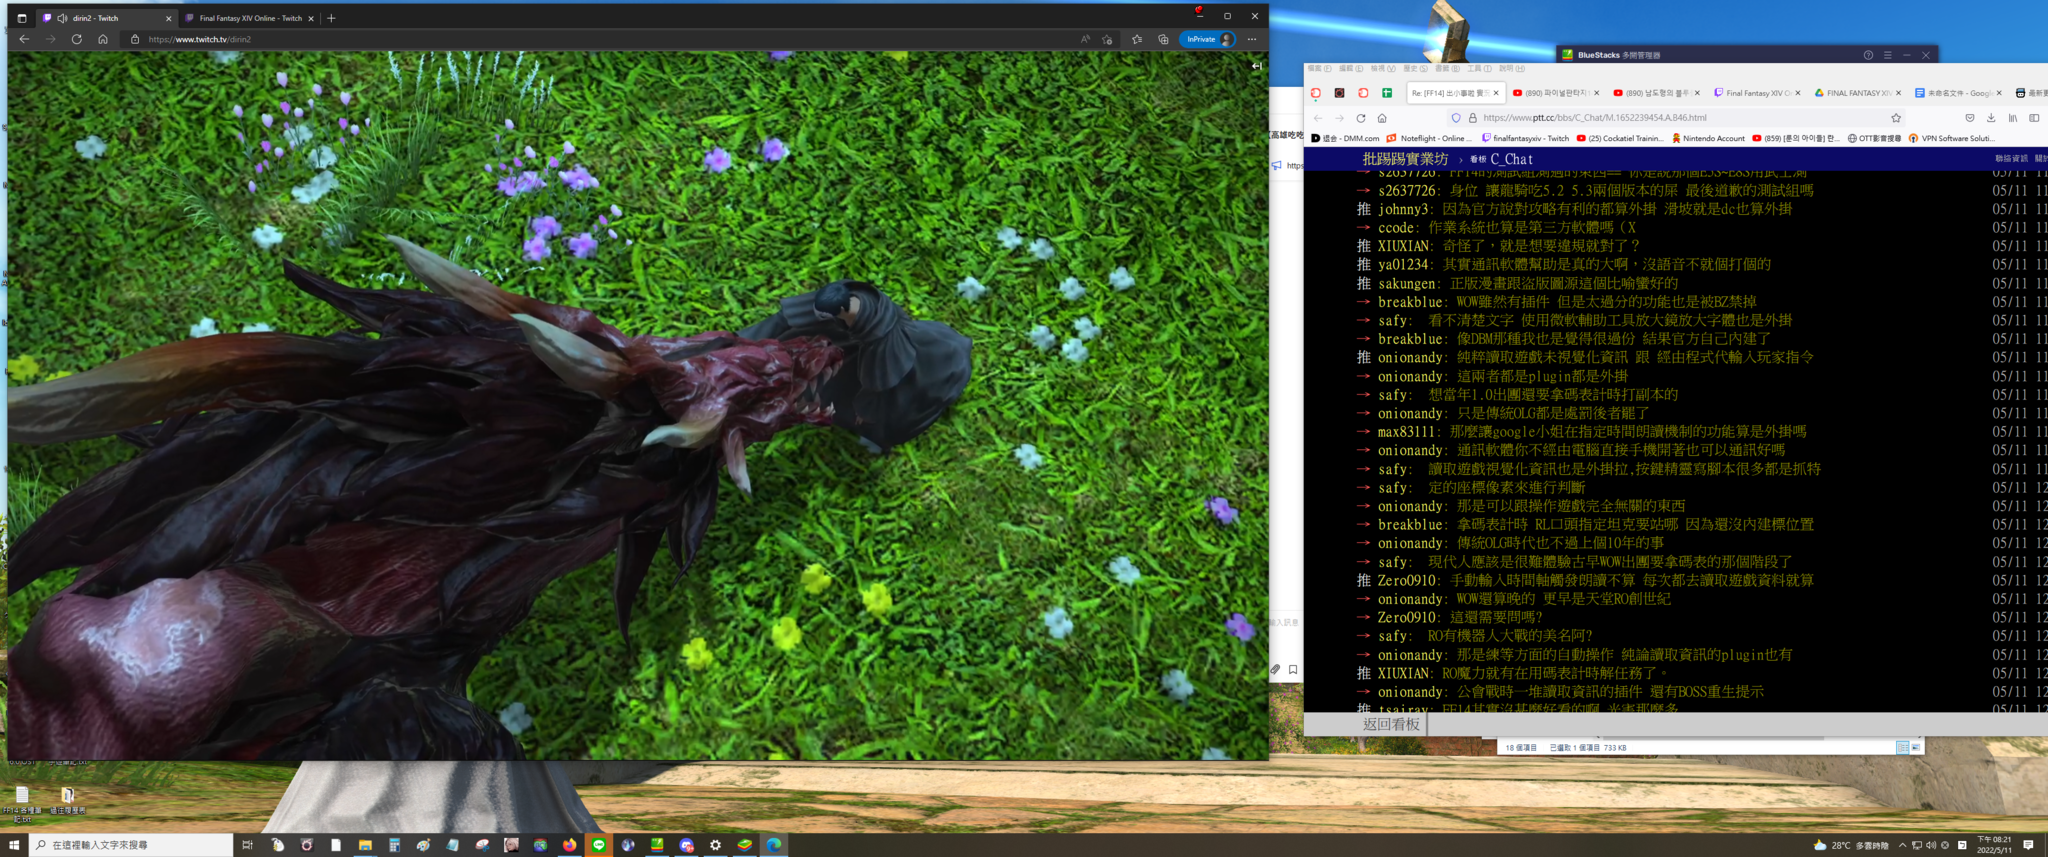
Task: Open Noteflight - Online bookmark
Action: [1429, 138]
